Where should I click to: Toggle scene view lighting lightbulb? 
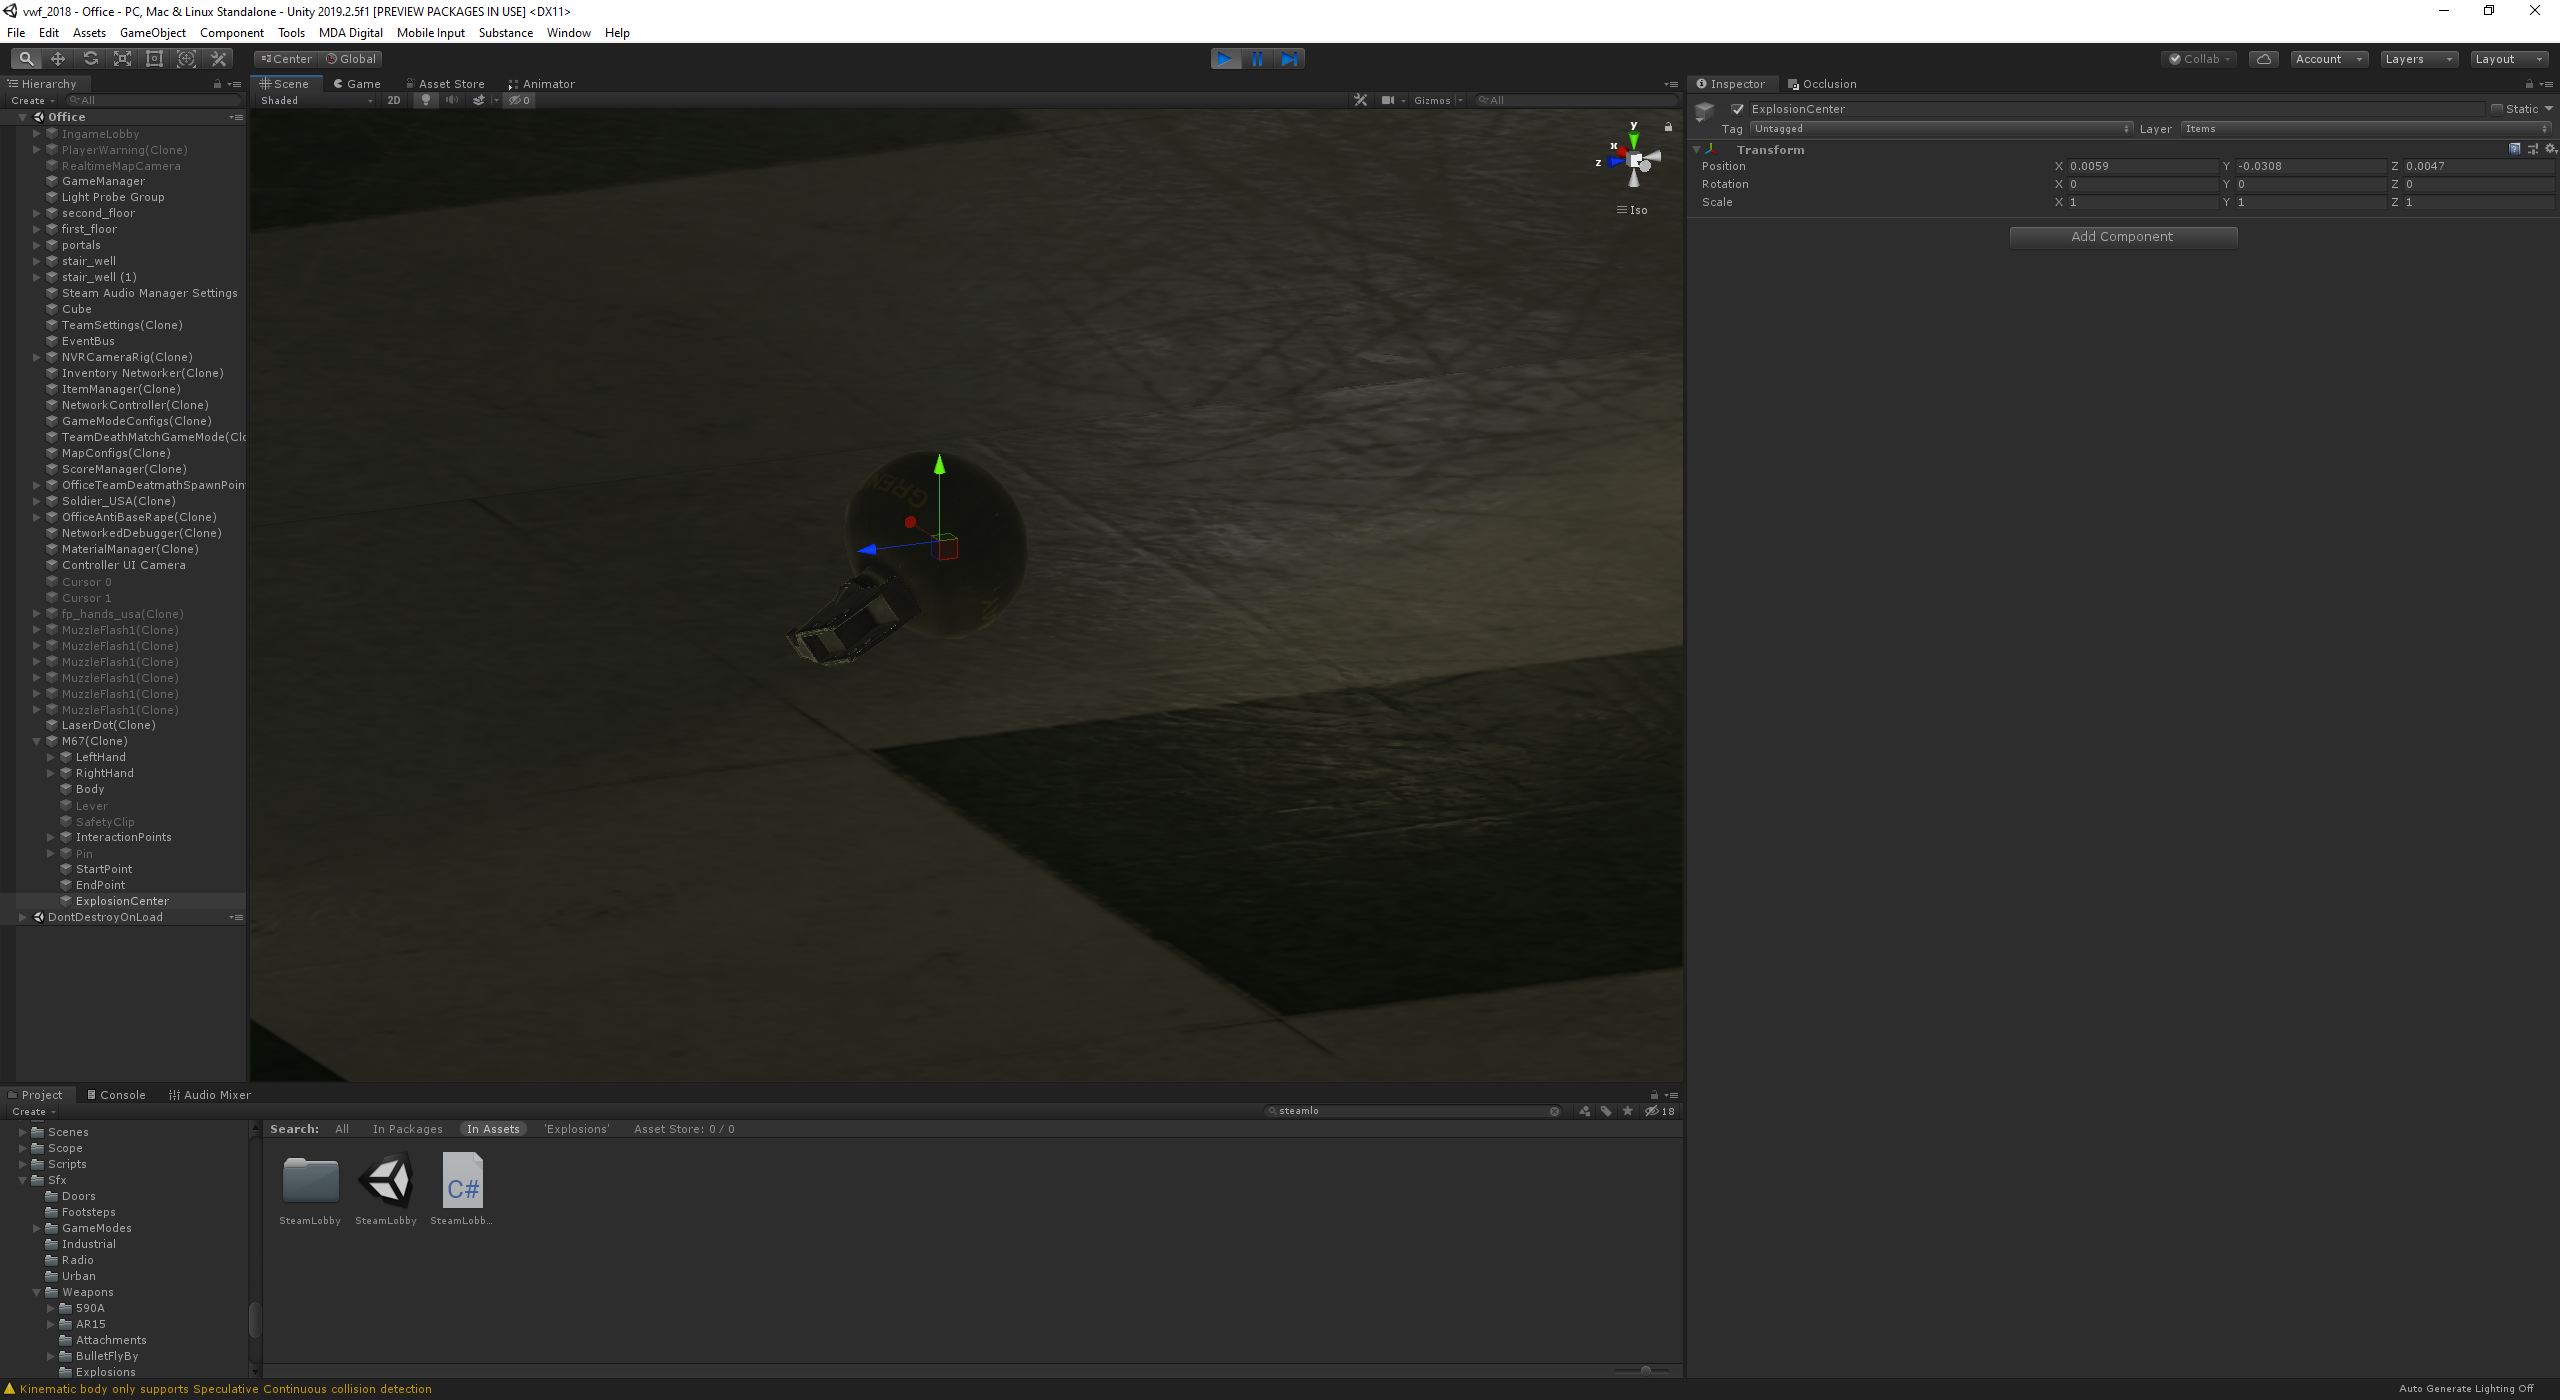click(x=424, y=100)
